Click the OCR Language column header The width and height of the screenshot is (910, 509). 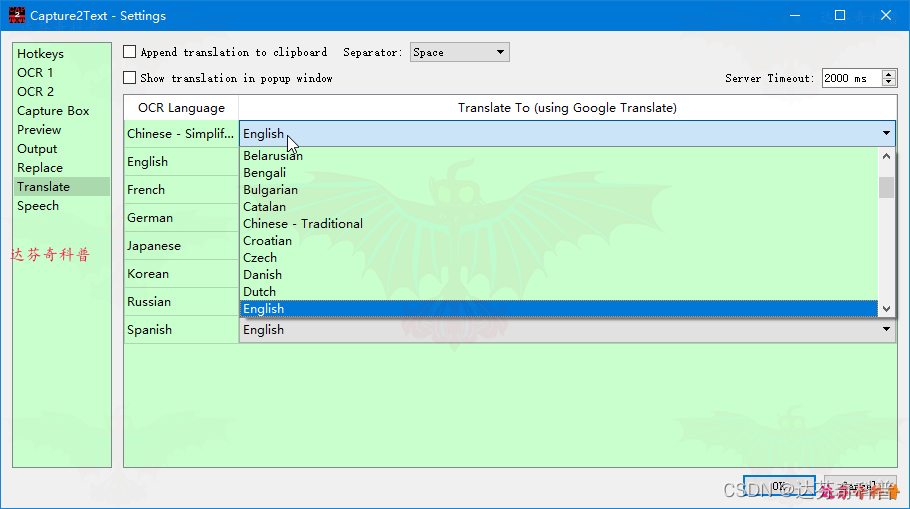(181, 108)
